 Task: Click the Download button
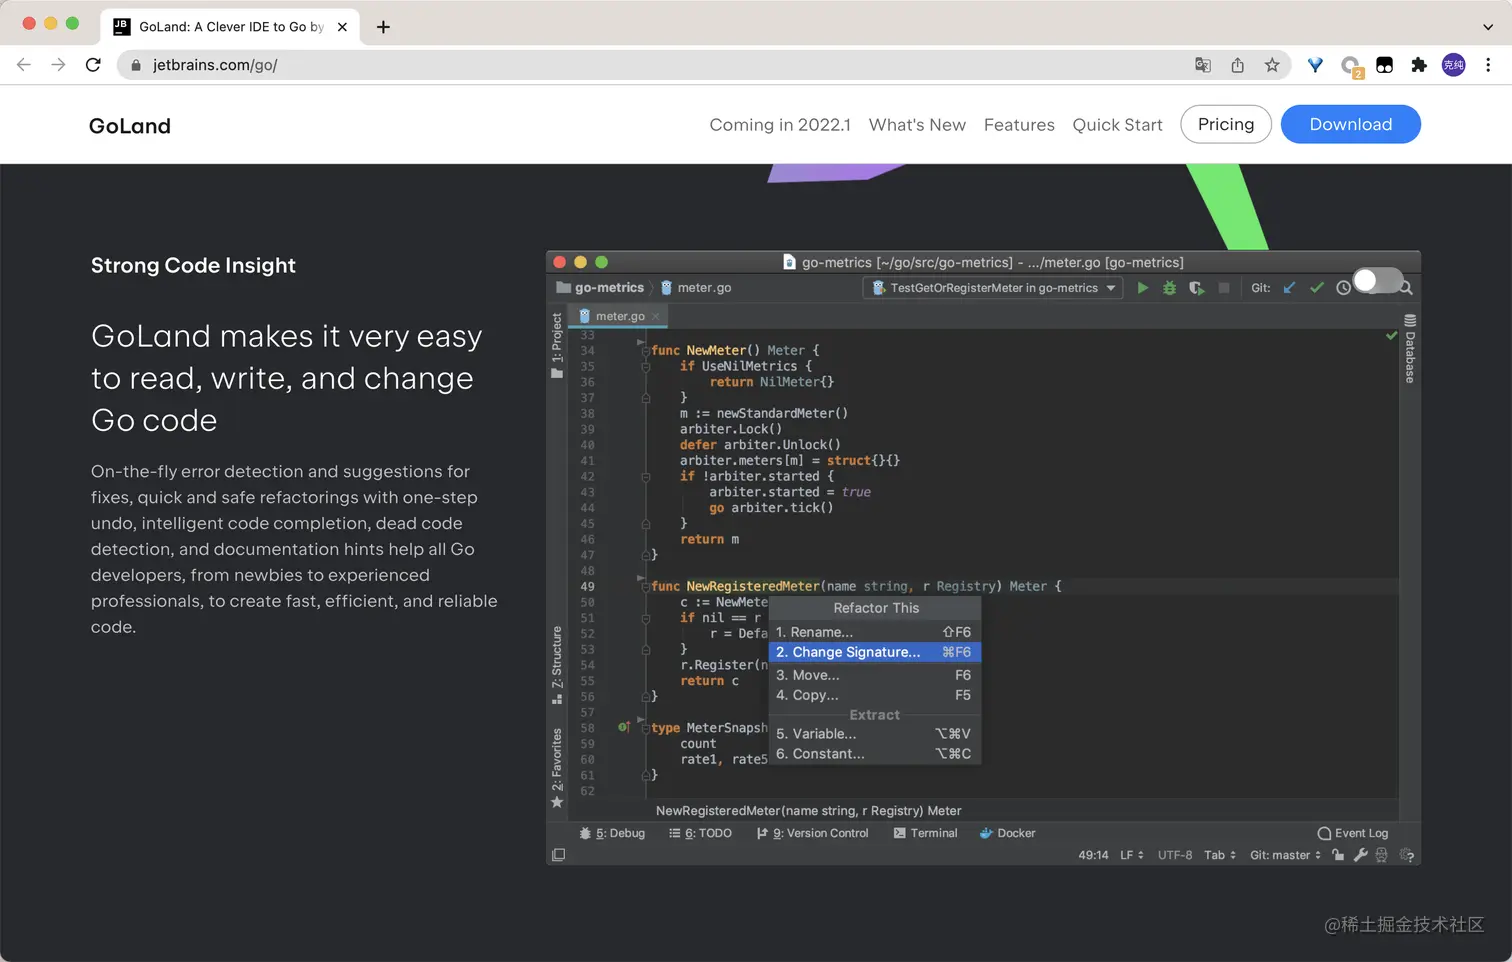click(x=1351, y=124)
